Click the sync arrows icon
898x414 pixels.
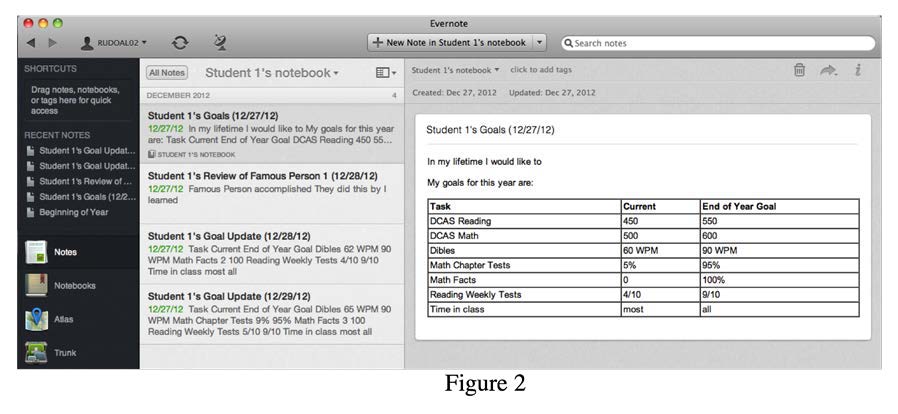pyautogui.click(x=180, y=42)
